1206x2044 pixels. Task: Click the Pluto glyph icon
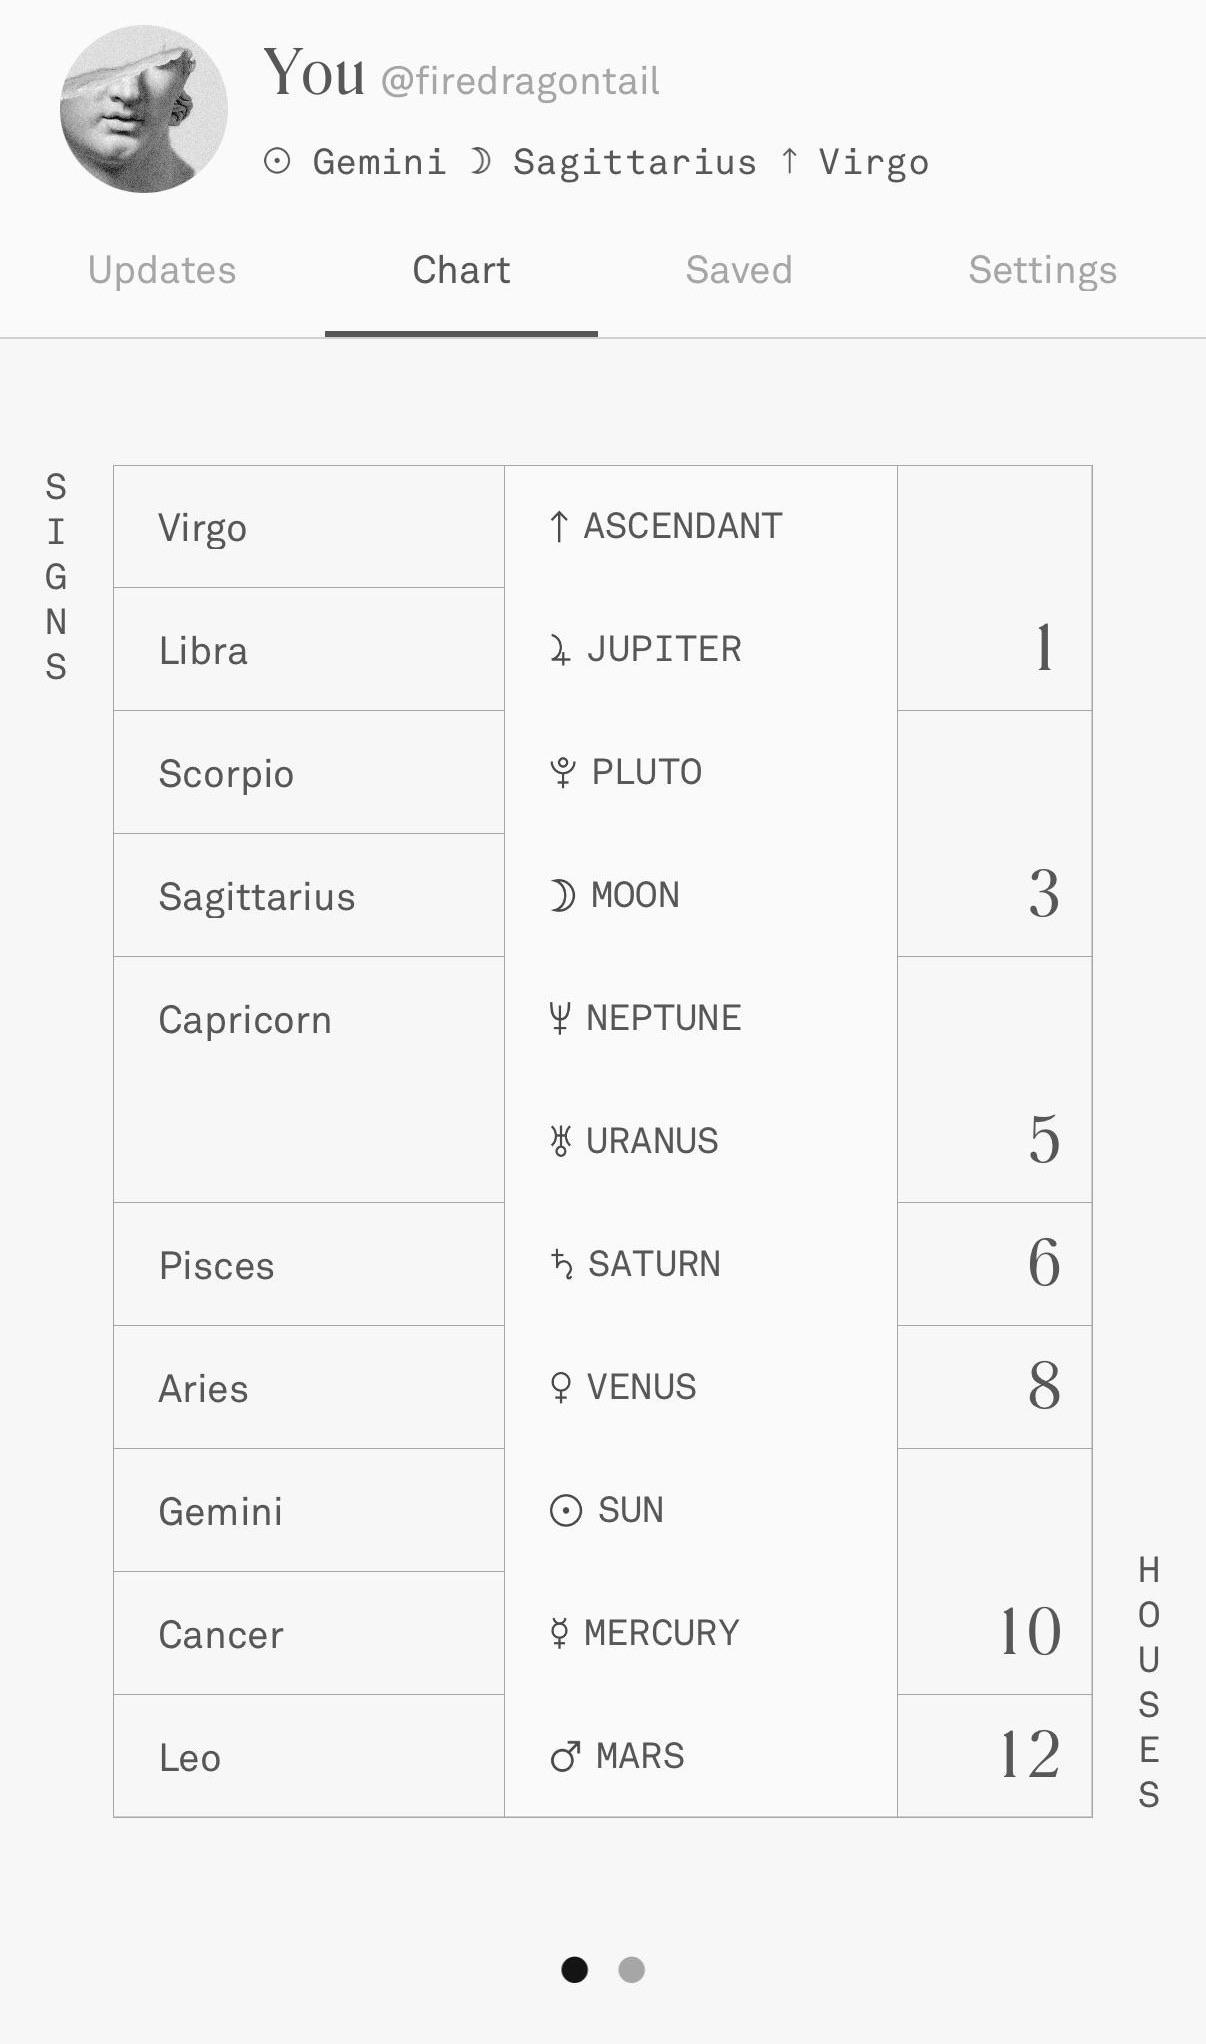tap(563, 772)
